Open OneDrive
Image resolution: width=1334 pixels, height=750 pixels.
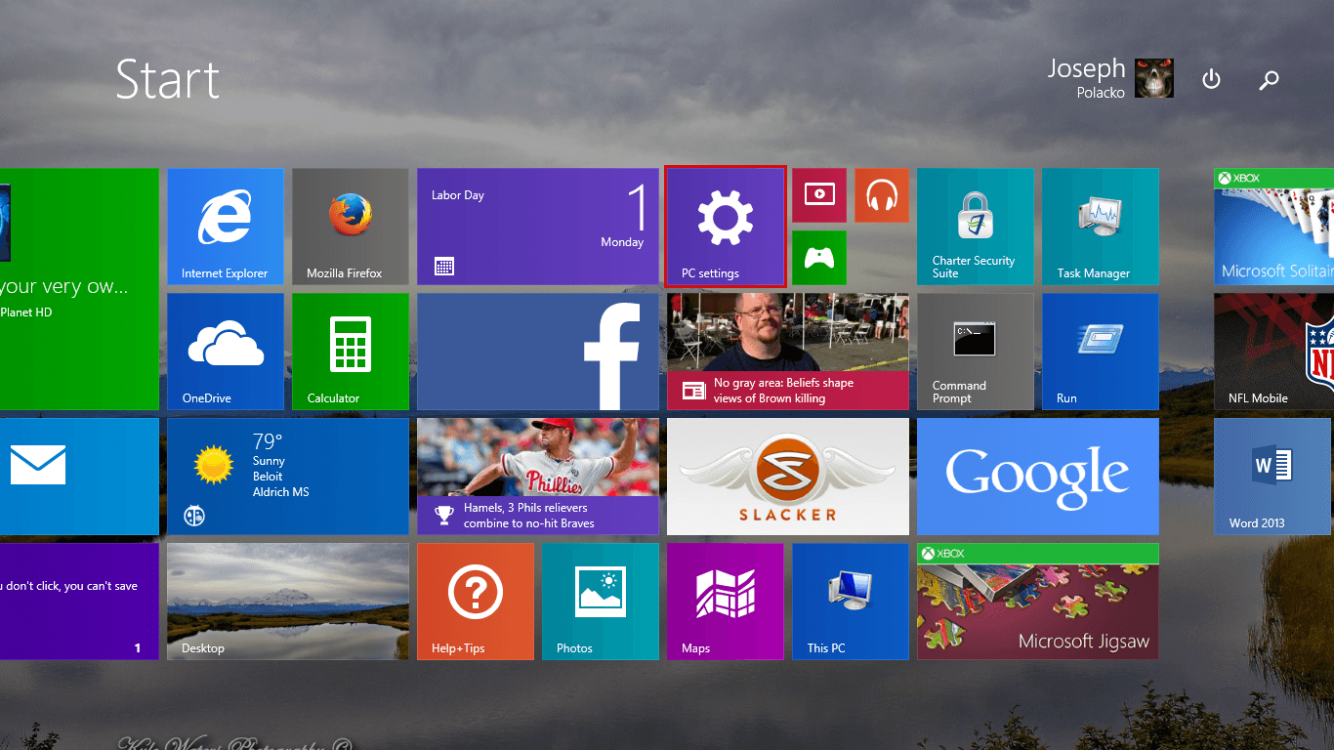coord(225,351)
